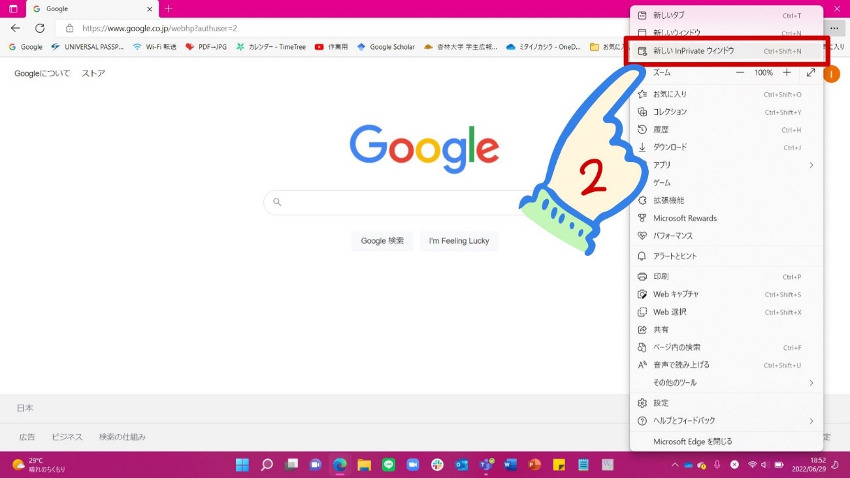Viewport: 850px width, 478px height.
Task: Open Microsoft Rewards menu entry
Action: pyautogui.click(x=726, y=218)
